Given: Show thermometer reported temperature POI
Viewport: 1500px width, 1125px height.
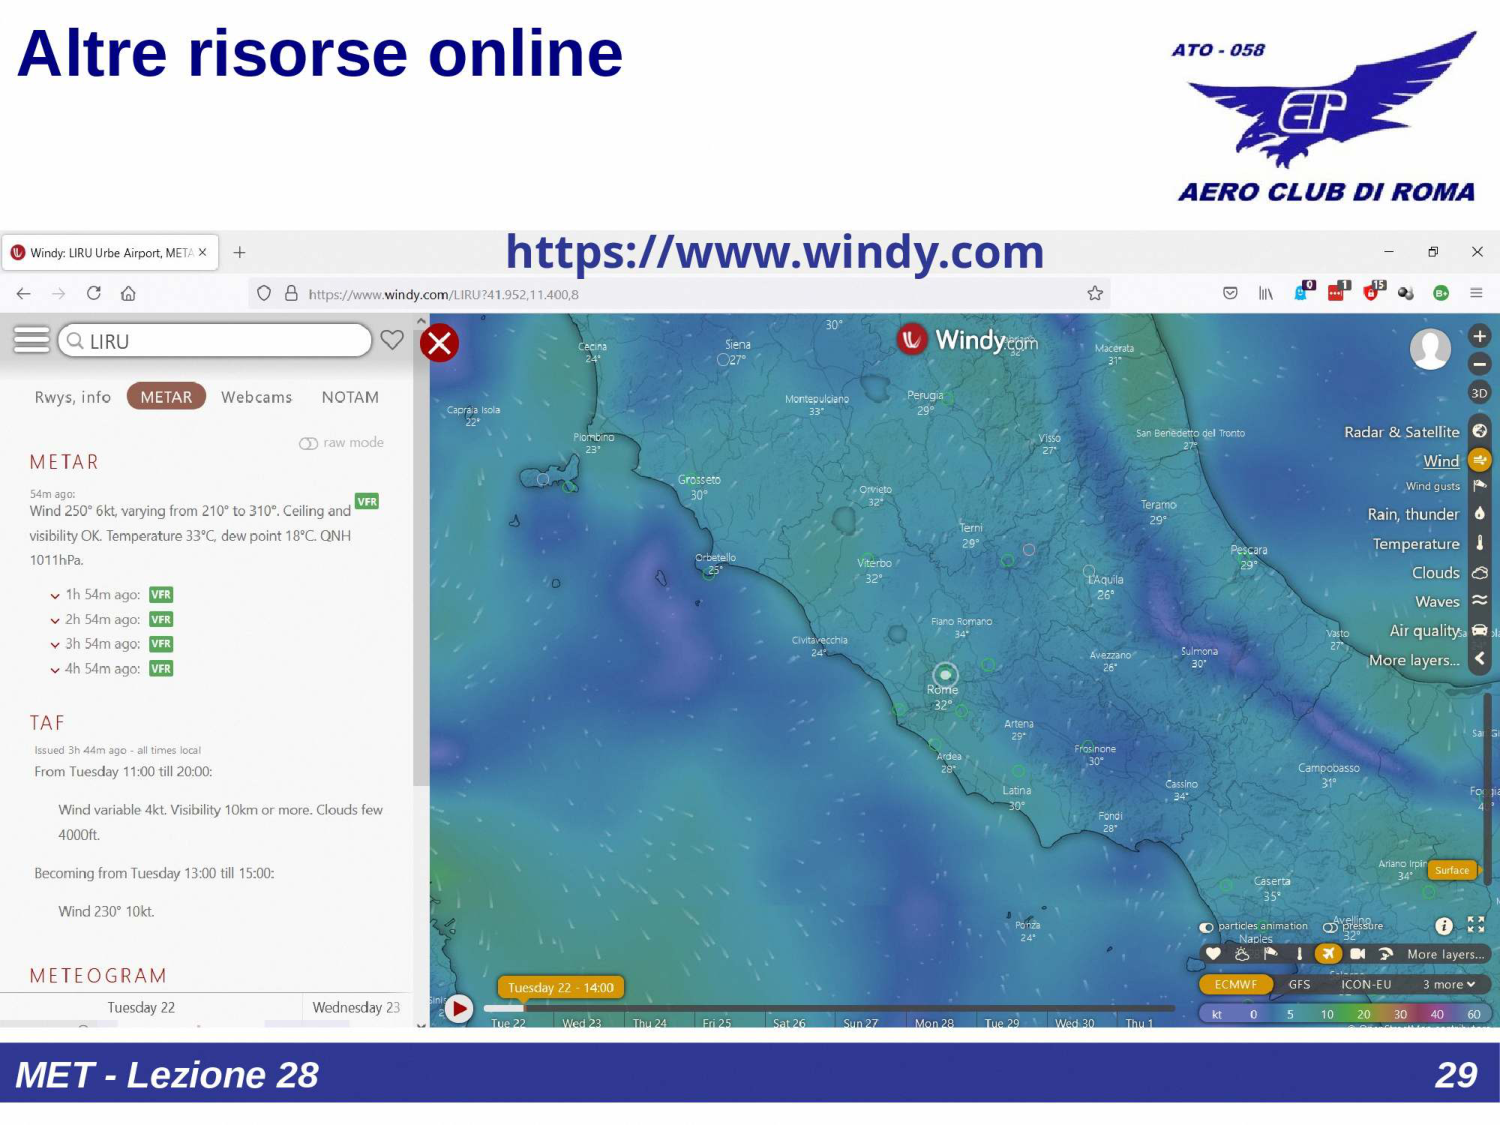Looking at the screenshot, I should pyautogui.click(x=1299, y=954).
